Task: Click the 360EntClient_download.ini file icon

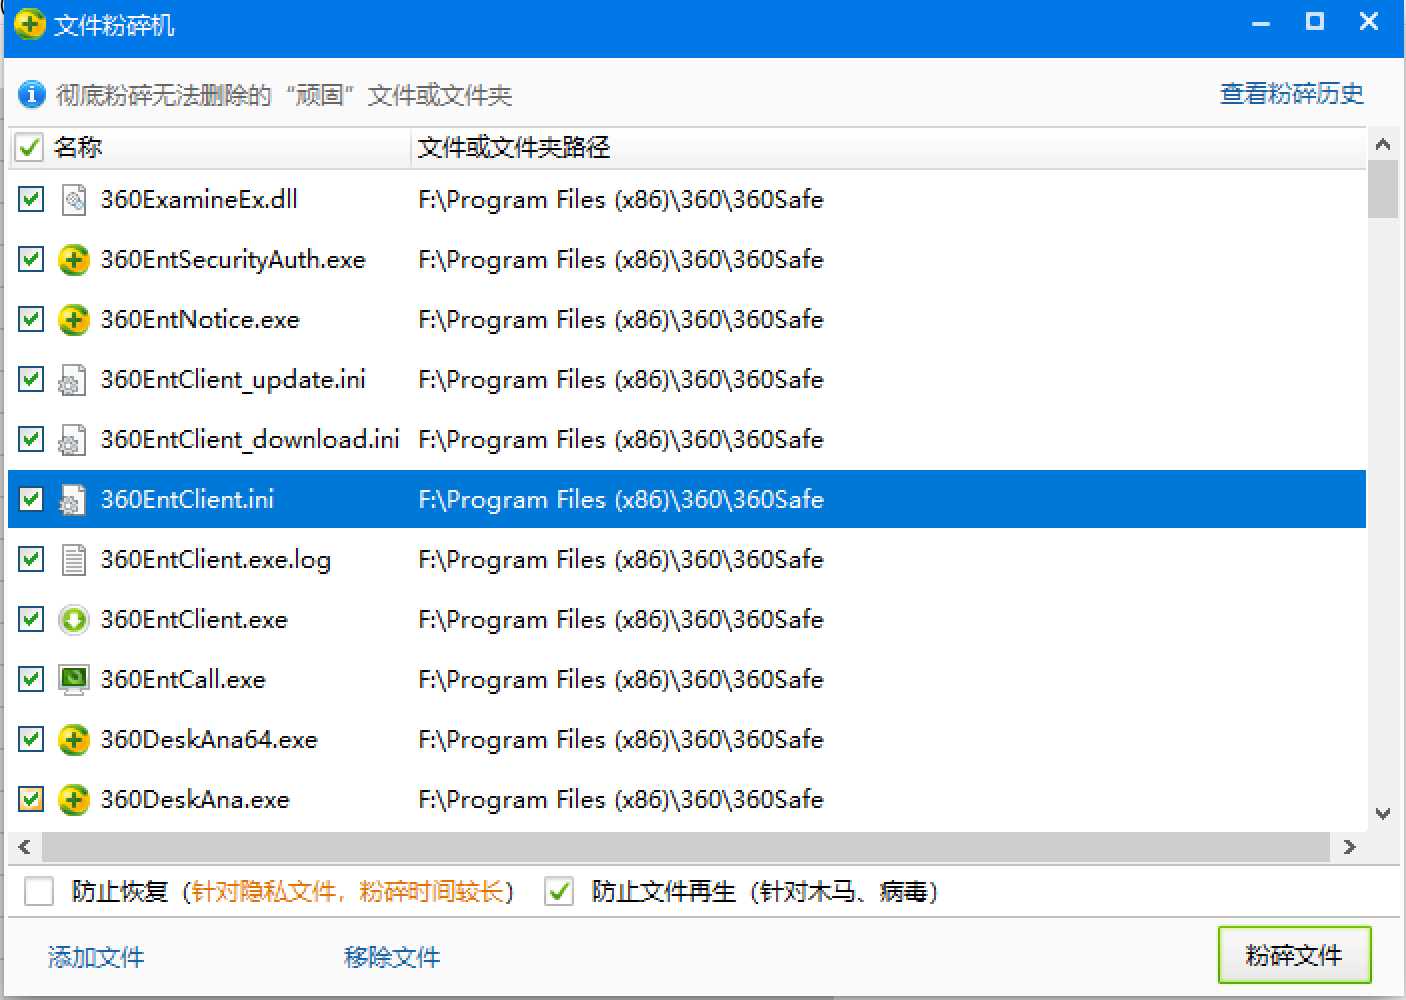Action: (x=72, y=440)
